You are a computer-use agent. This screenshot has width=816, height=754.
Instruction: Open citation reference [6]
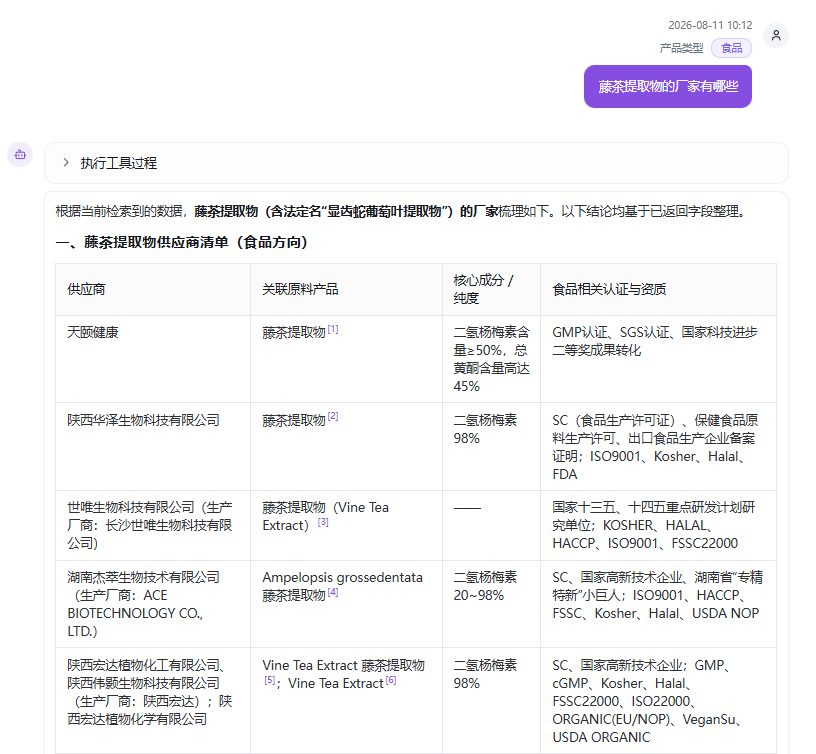coord(391,680)
